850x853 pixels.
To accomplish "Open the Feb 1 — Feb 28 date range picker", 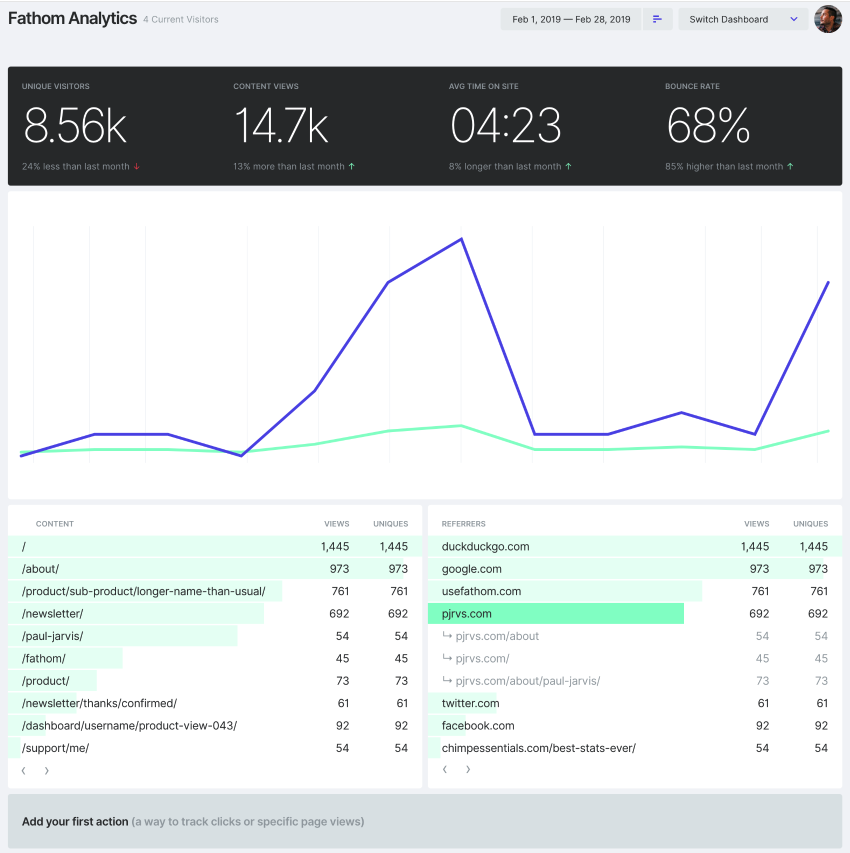I will (x=570, y=18).
